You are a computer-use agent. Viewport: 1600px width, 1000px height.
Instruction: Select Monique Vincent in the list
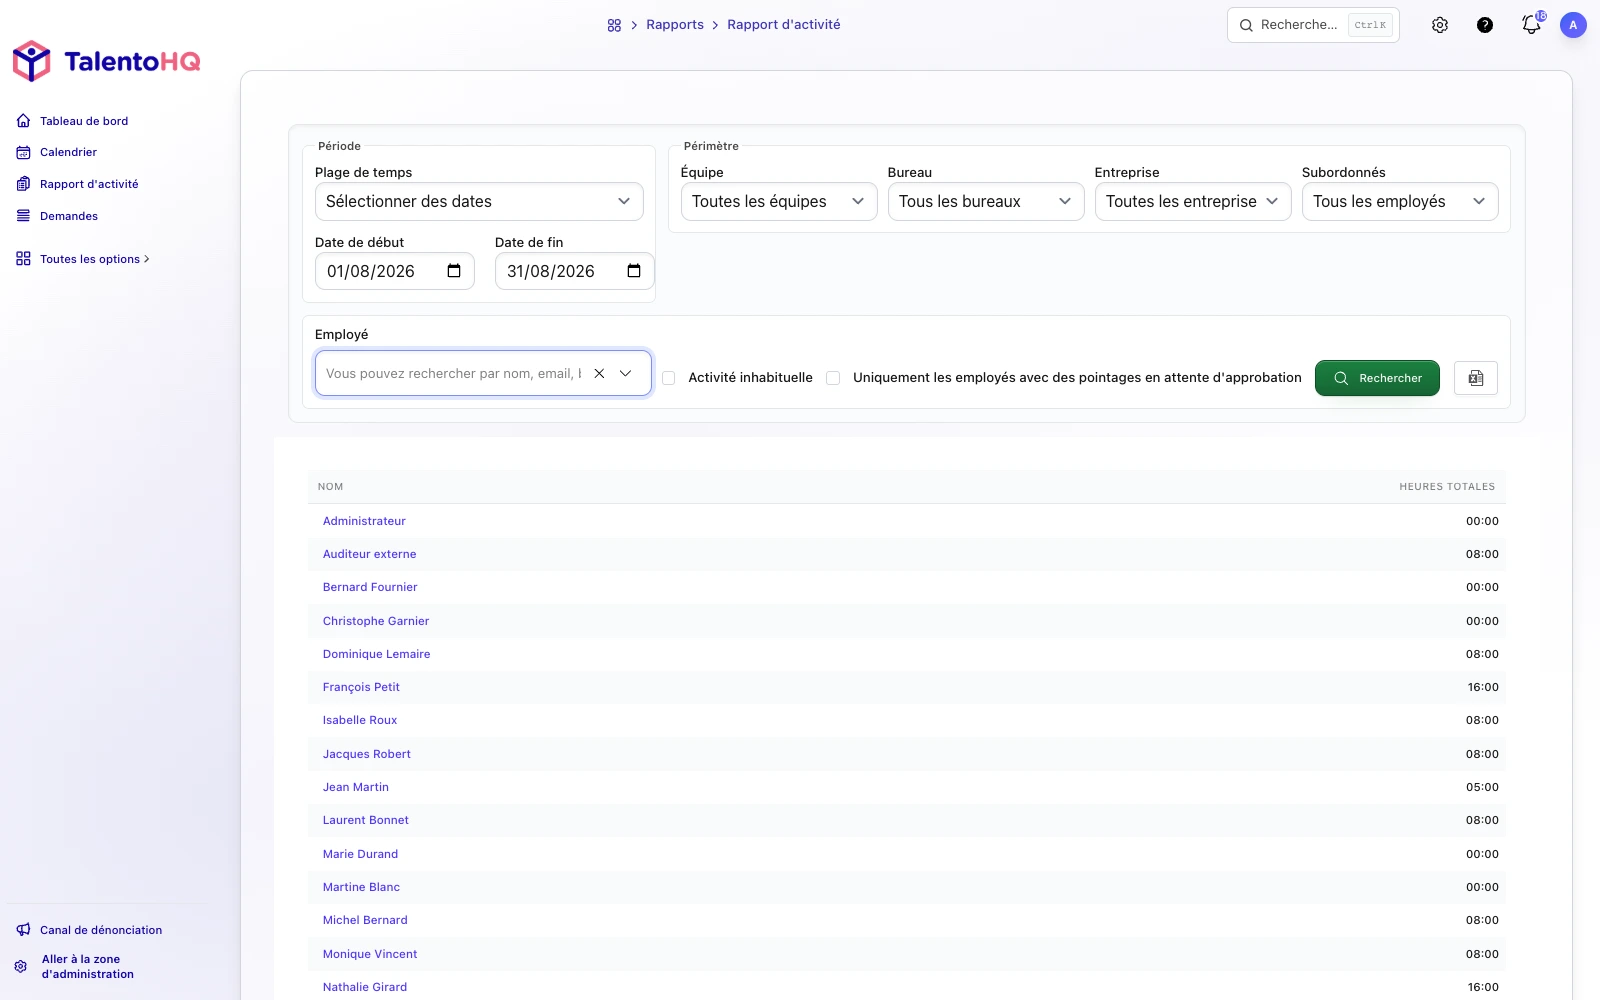pyautogui.click(x=370, y=954)
